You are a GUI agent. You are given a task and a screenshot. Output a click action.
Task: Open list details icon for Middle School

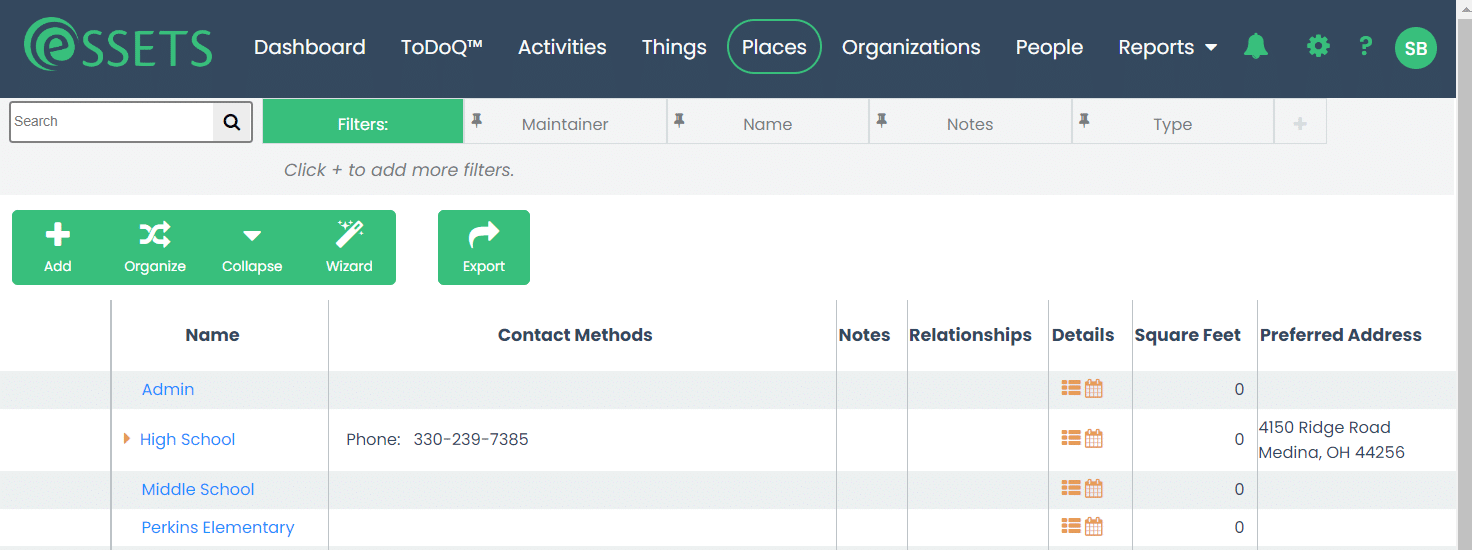tap(1071, 488)
